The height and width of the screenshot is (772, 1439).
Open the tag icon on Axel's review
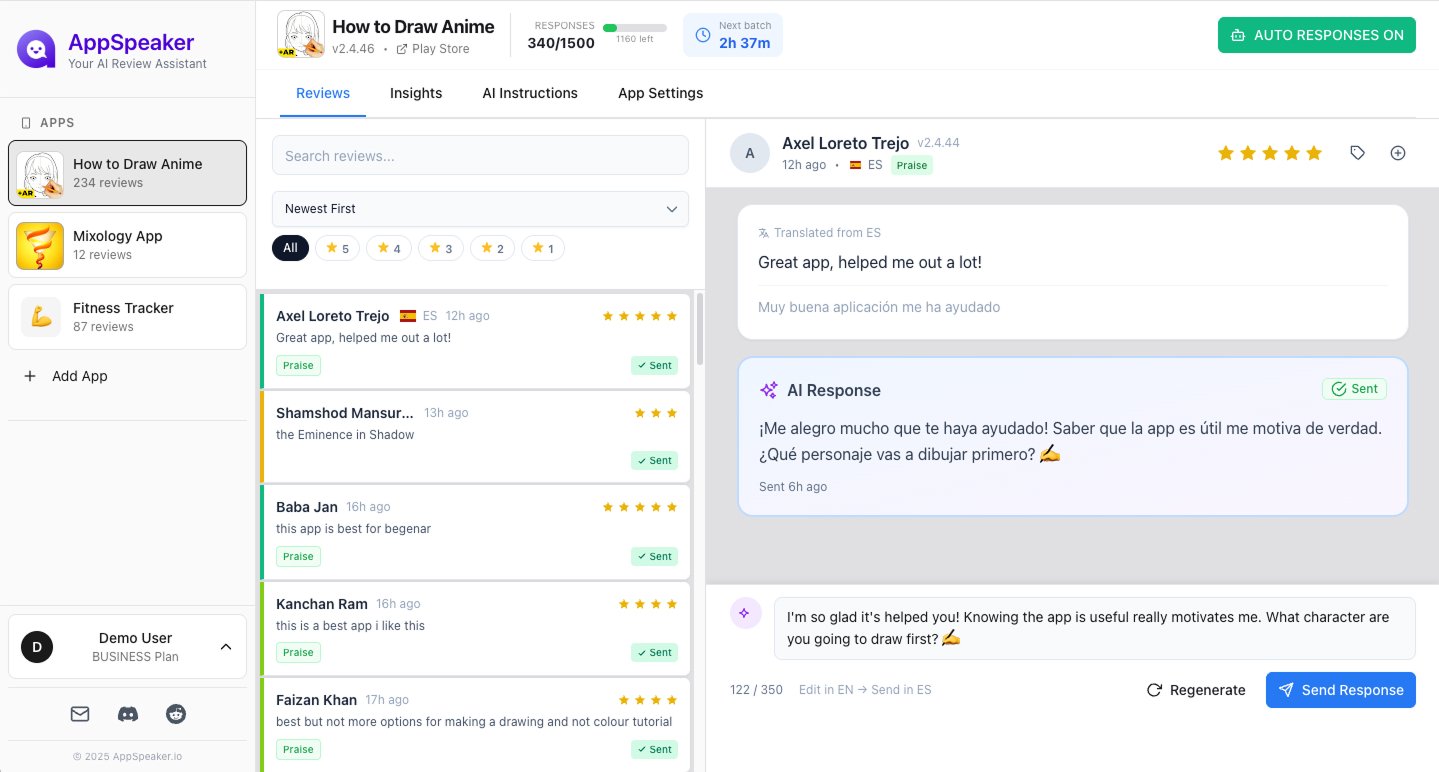pos(1357,153)
